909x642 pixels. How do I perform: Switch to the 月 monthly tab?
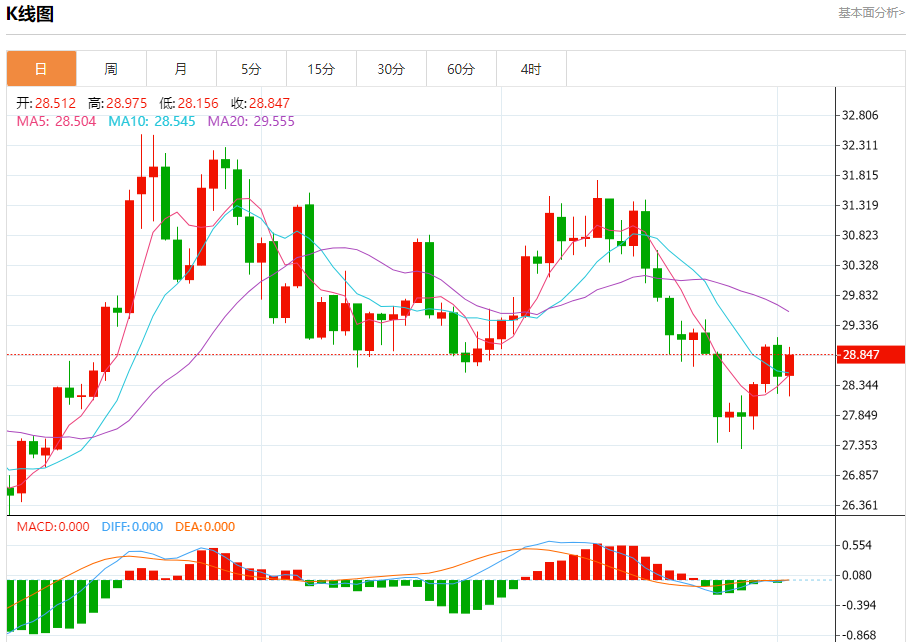coord(181,69)
